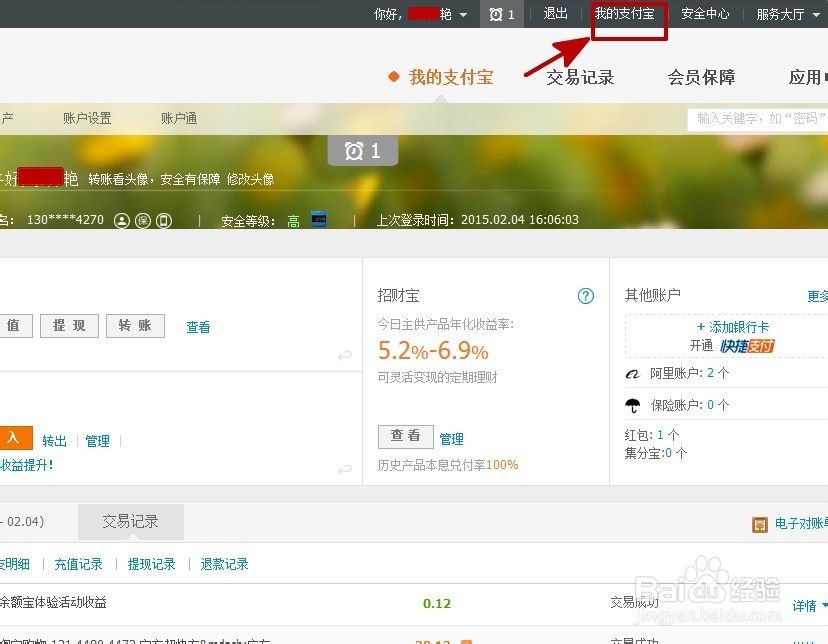Click 退出 to log out

coord(556,14)
